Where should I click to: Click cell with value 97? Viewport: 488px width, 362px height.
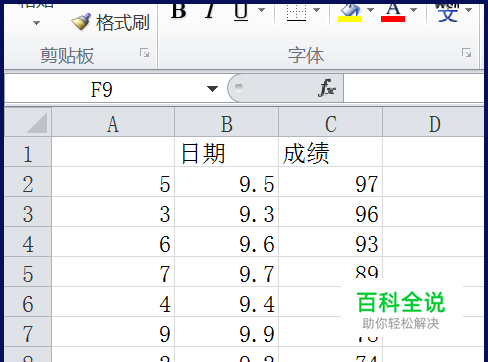coord(331,182)
